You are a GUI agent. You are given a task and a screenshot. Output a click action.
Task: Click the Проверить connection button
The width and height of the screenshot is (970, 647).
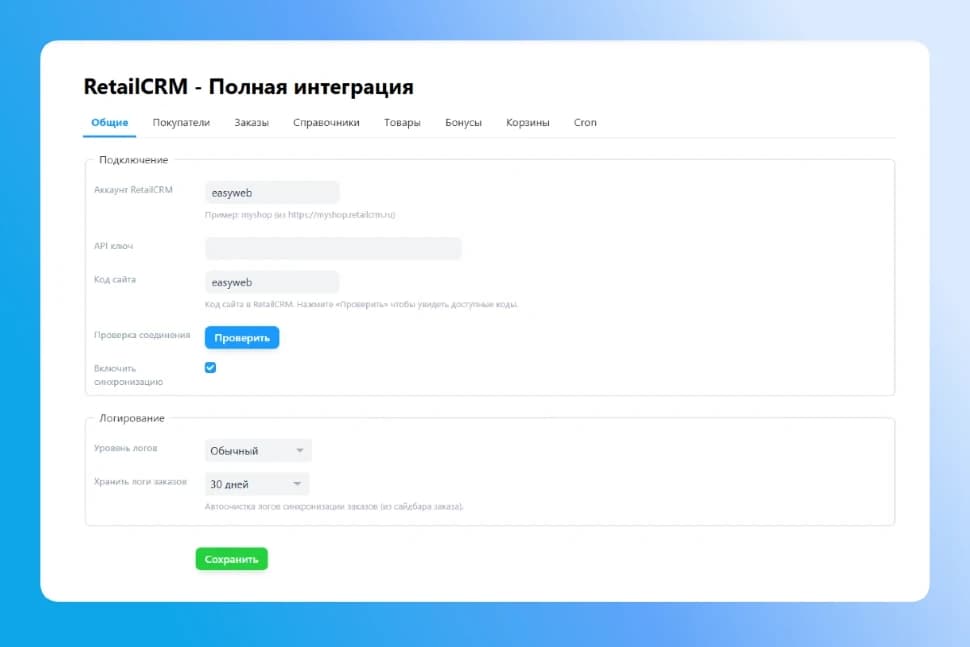coord(242,338)
